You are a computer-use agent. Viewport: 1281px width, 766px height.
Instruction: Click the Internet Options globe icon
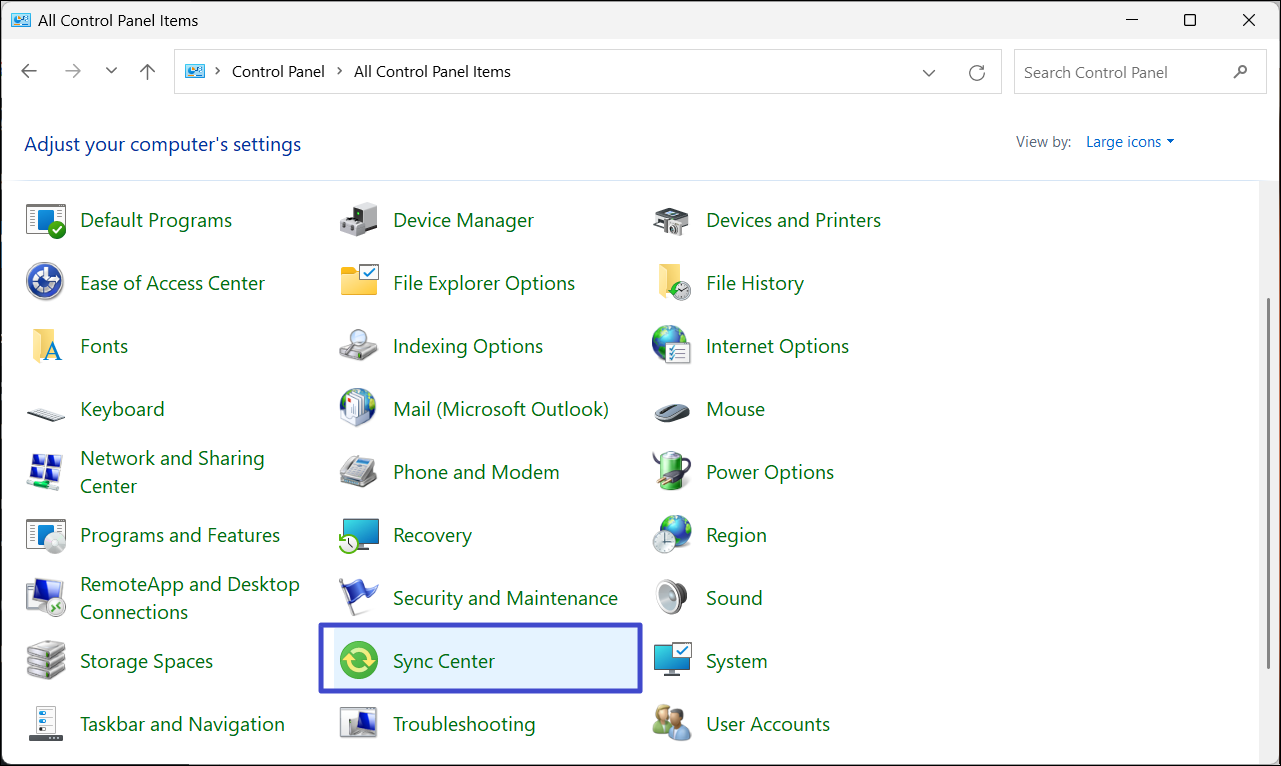click(x=671, y=346)
